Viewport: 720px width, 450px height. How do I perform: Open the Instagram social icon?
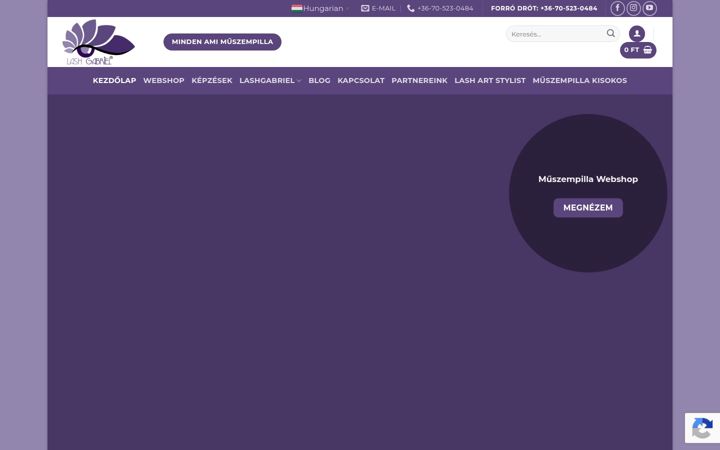pos(633,8)
